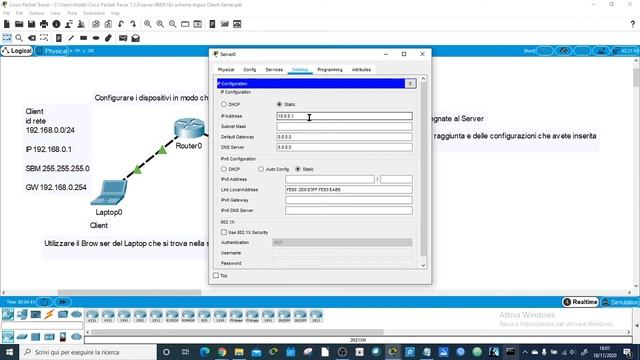Viewport: 640px width, 360px height.
Task: Pick the 2911 router from device list
Action: pyautogui.click(x=156, y=316)
